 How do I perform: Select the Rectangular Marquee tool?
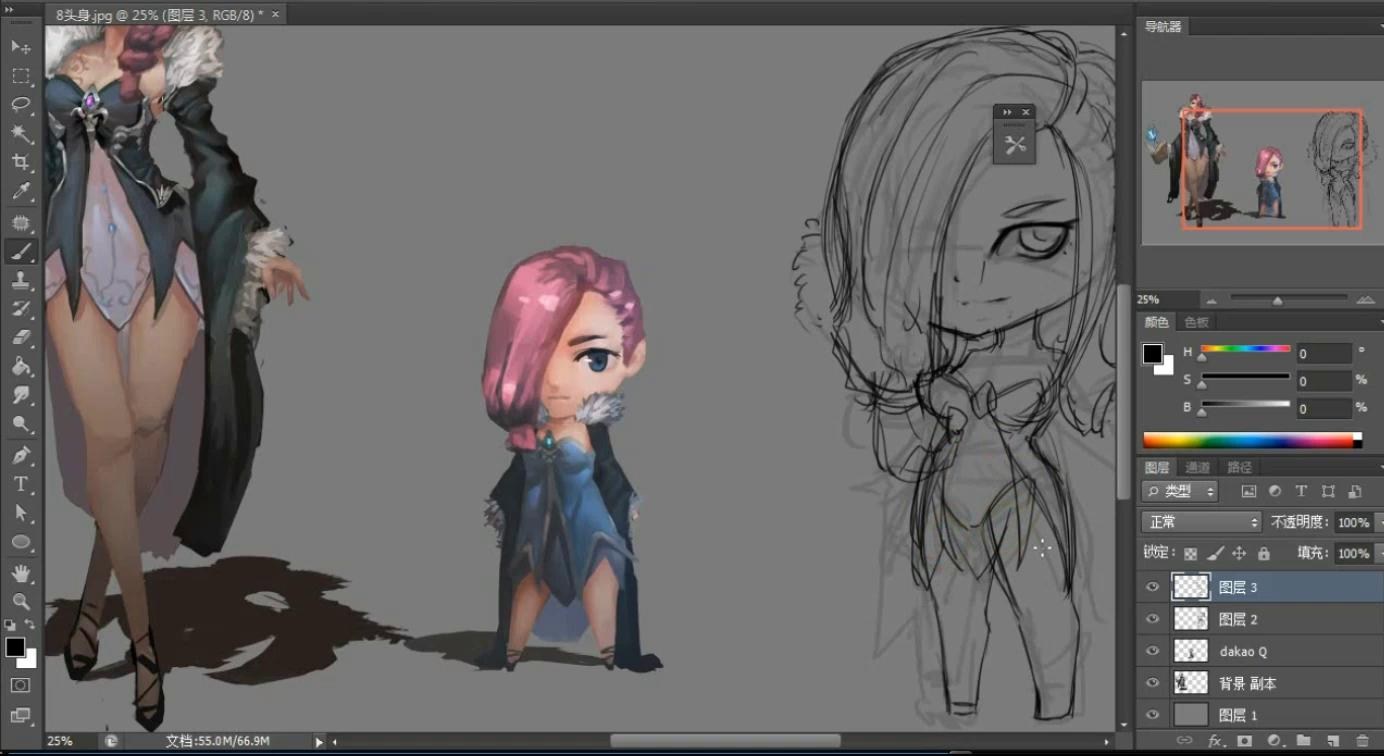click(20, 76)
